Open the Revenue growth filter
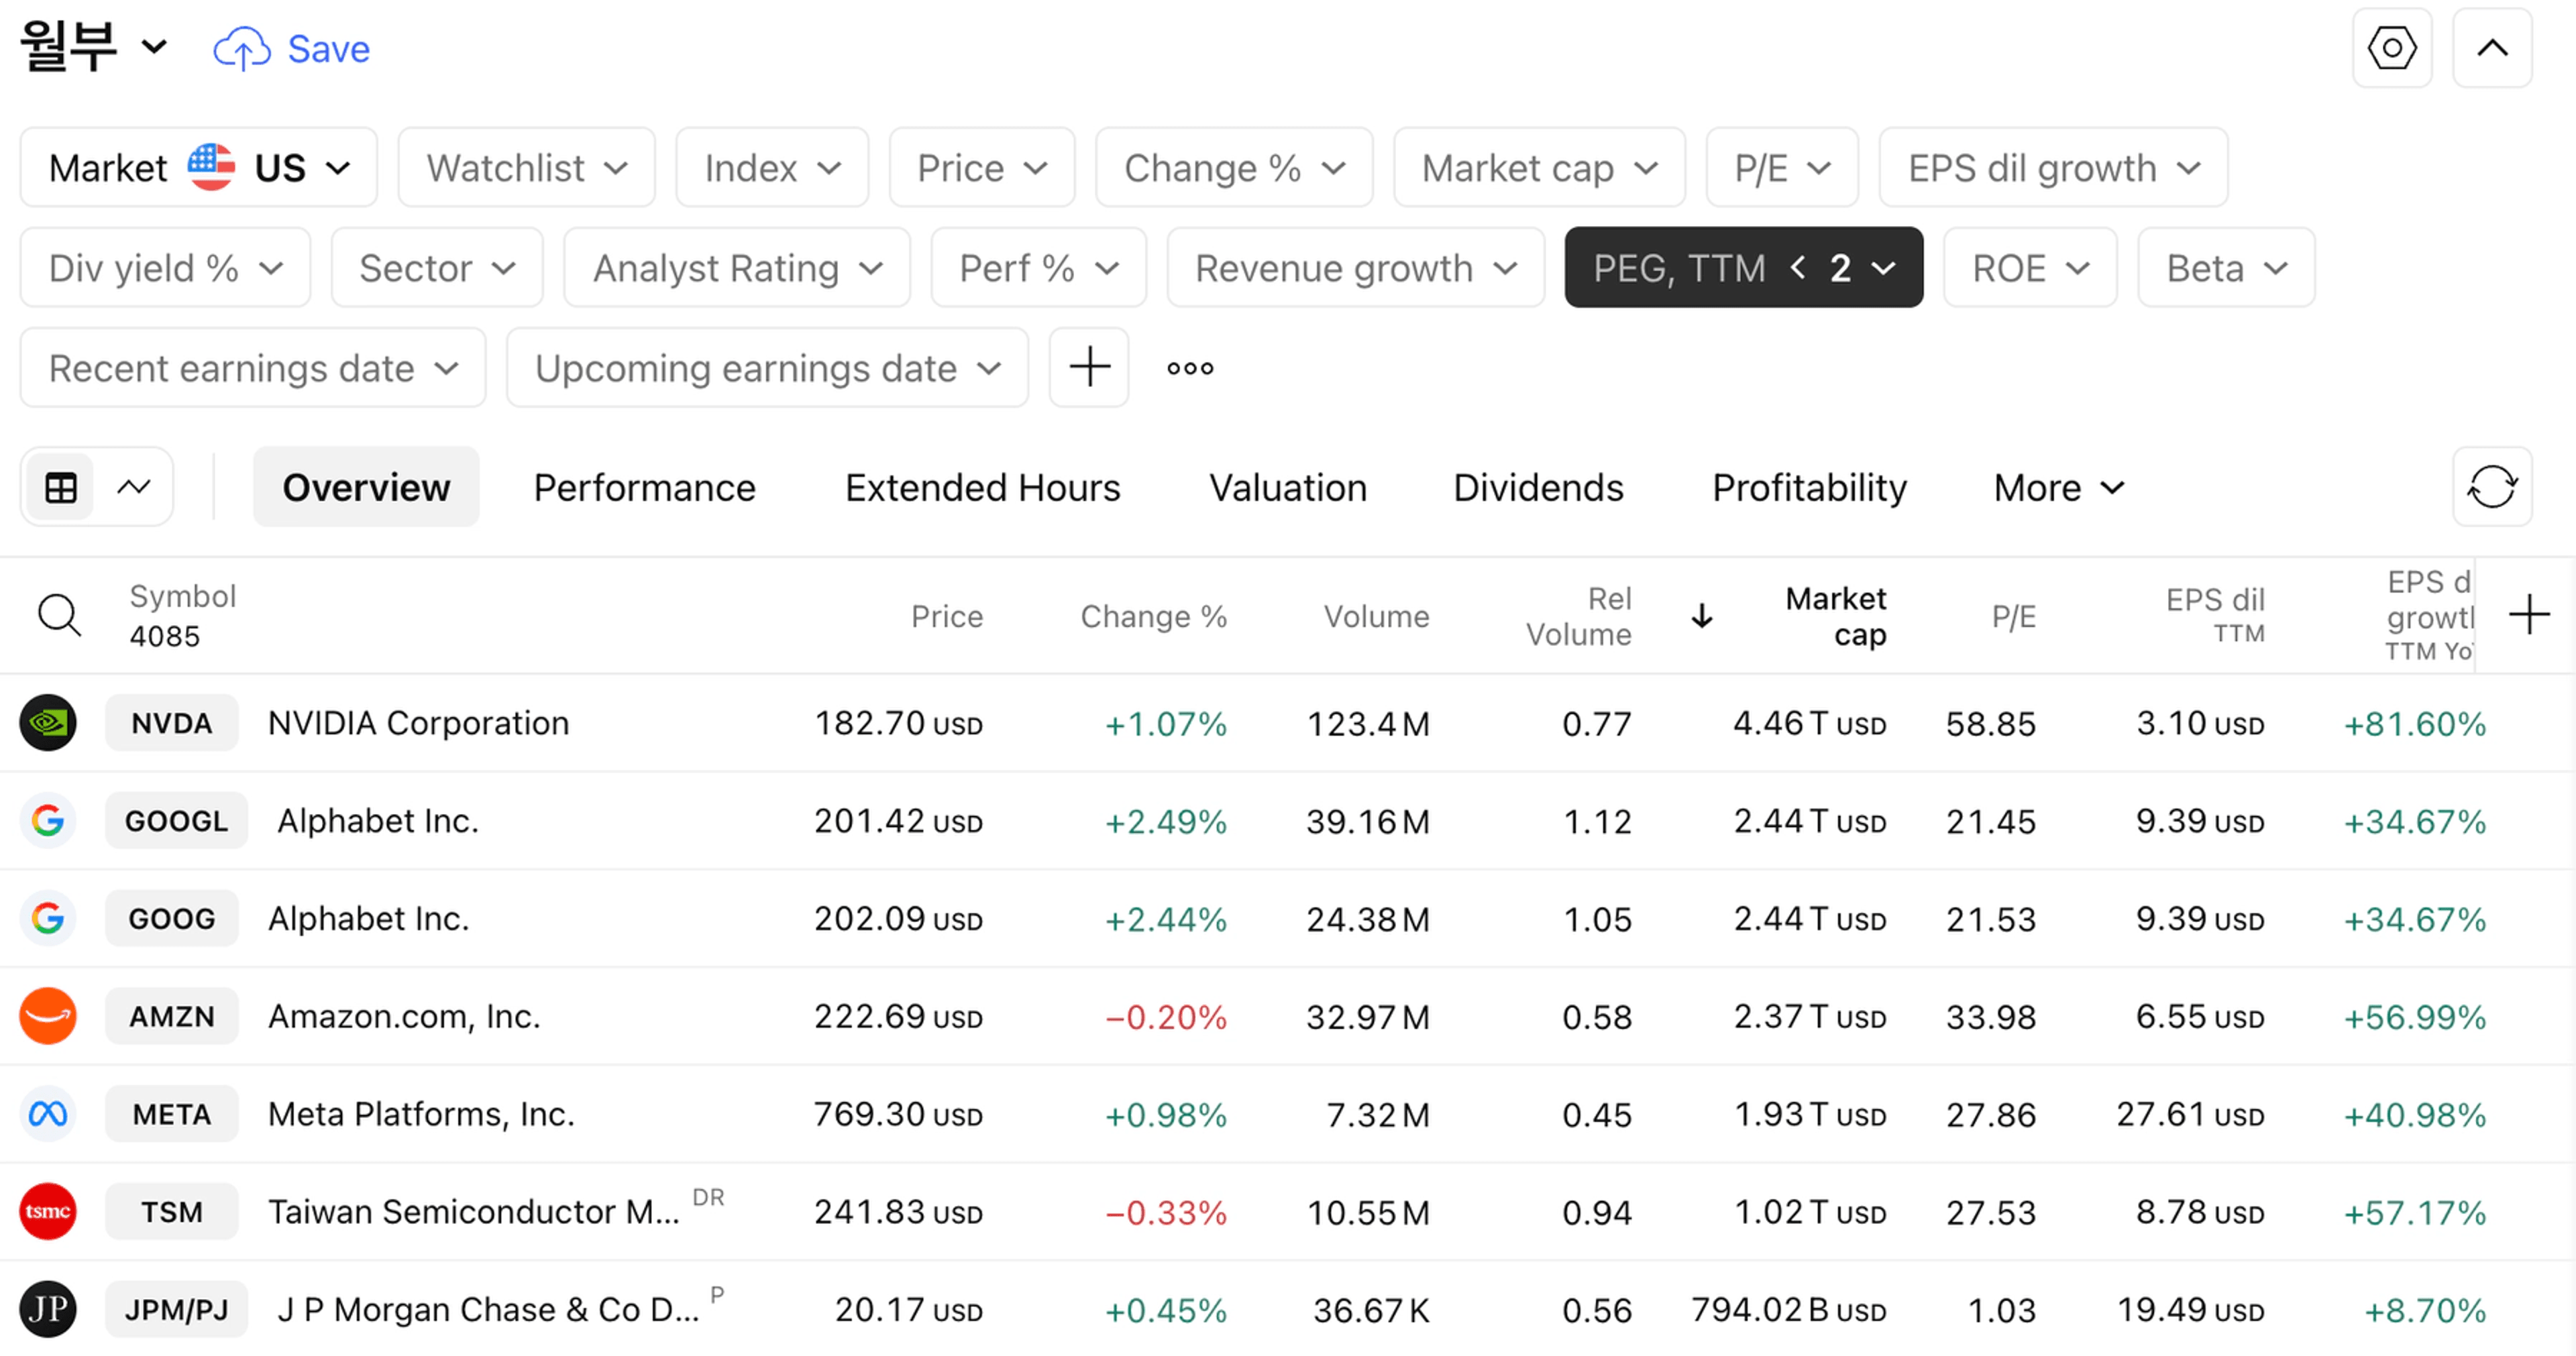Image resolution: width=2576 pixels, height=1356 pixels. pos(1355,267)
